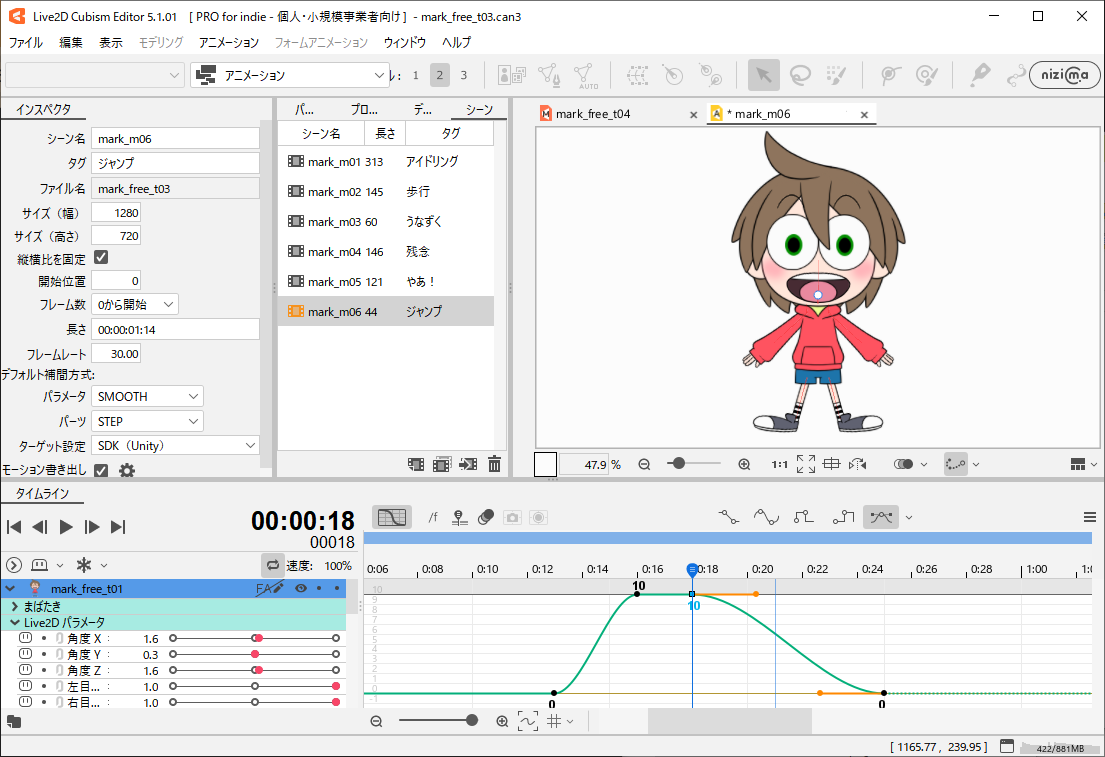Select the arrow selection tool
Screen dimensions: 1105x757
click(x=764, y=75)
